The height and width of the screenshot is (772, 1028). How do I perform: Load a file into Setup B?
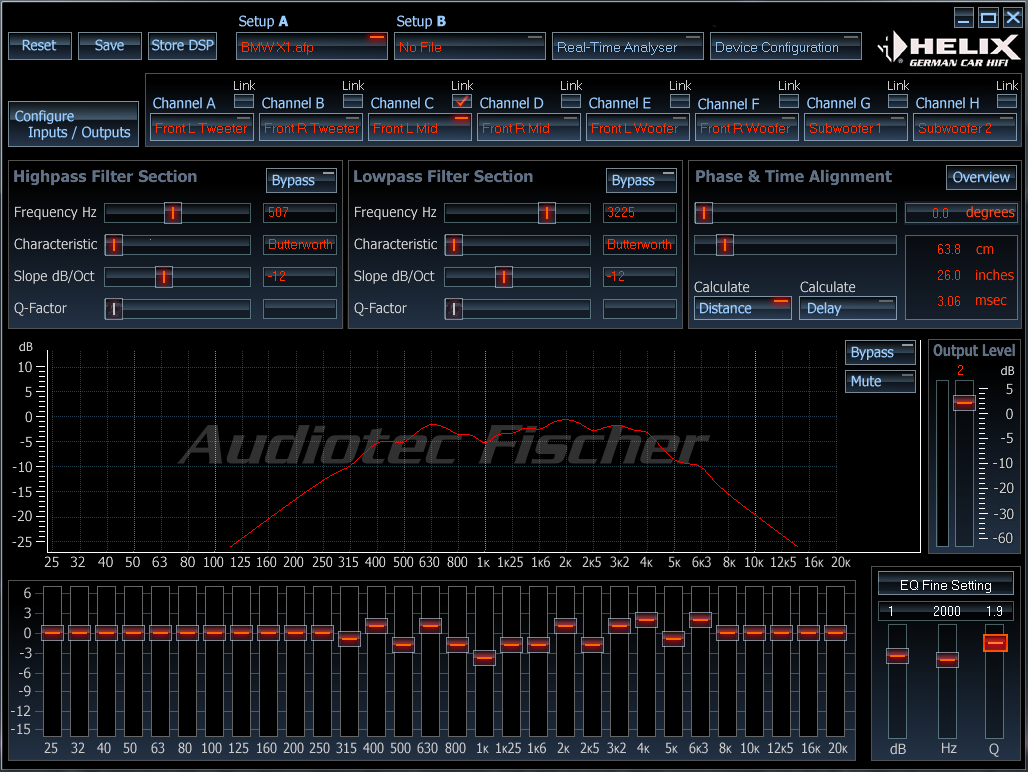pos(469,47)
